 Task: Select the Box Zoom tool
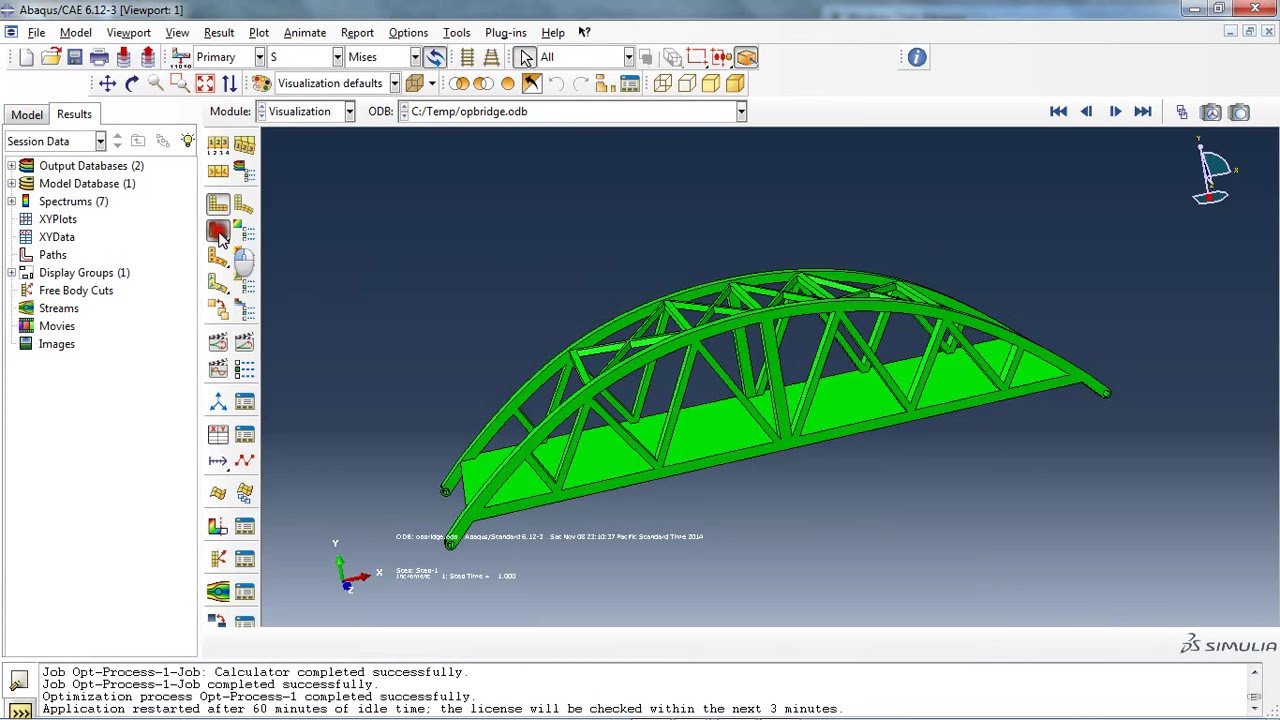(180, 84)
